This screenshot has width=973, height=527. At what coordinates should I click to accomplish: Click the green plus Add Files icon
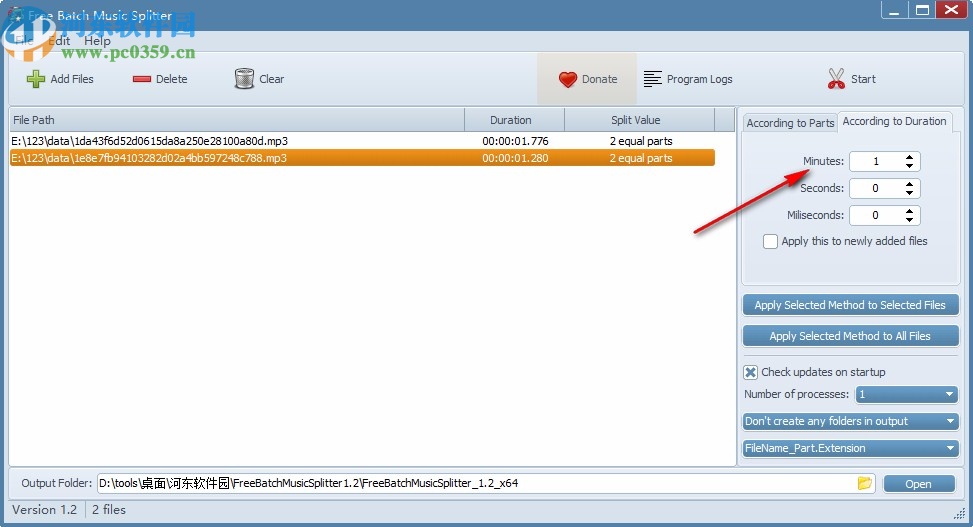coord(35,79)
